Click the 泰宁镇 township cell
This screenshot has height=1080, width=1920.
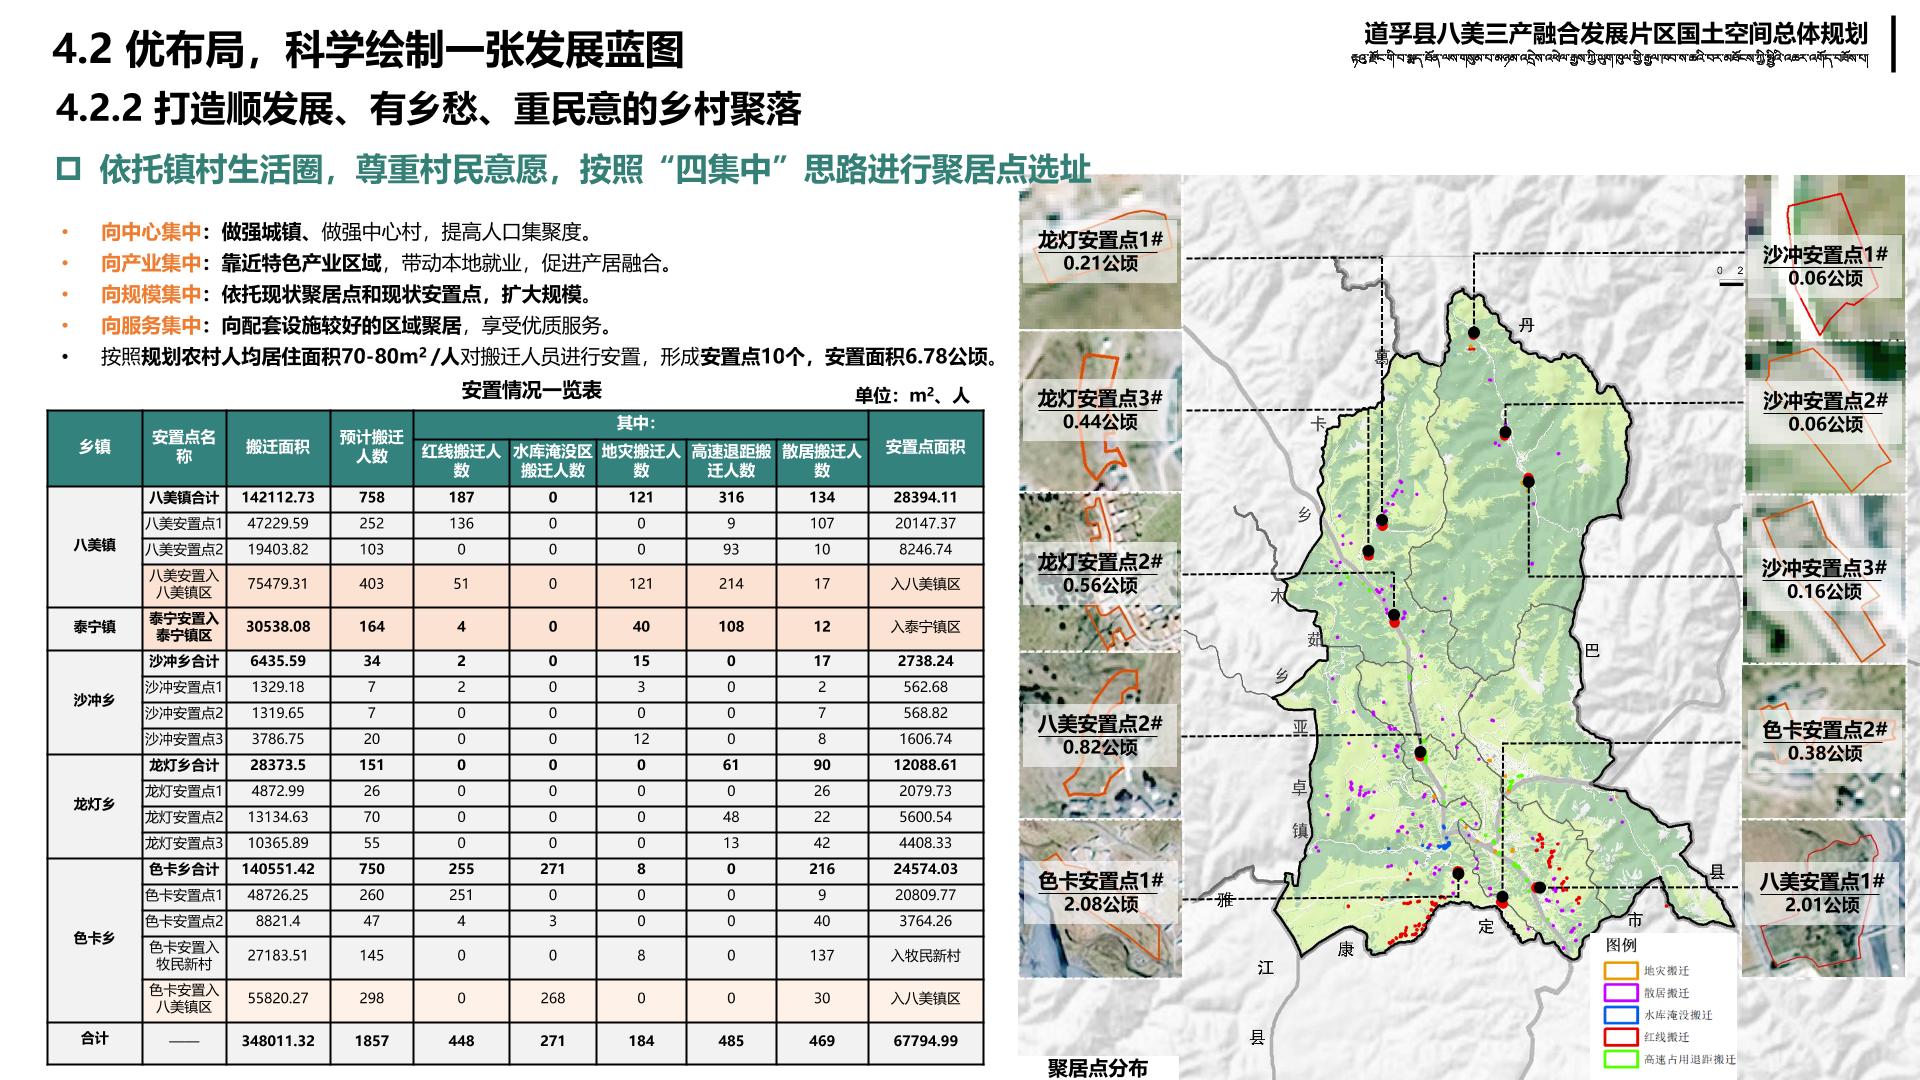pos(95,627)
